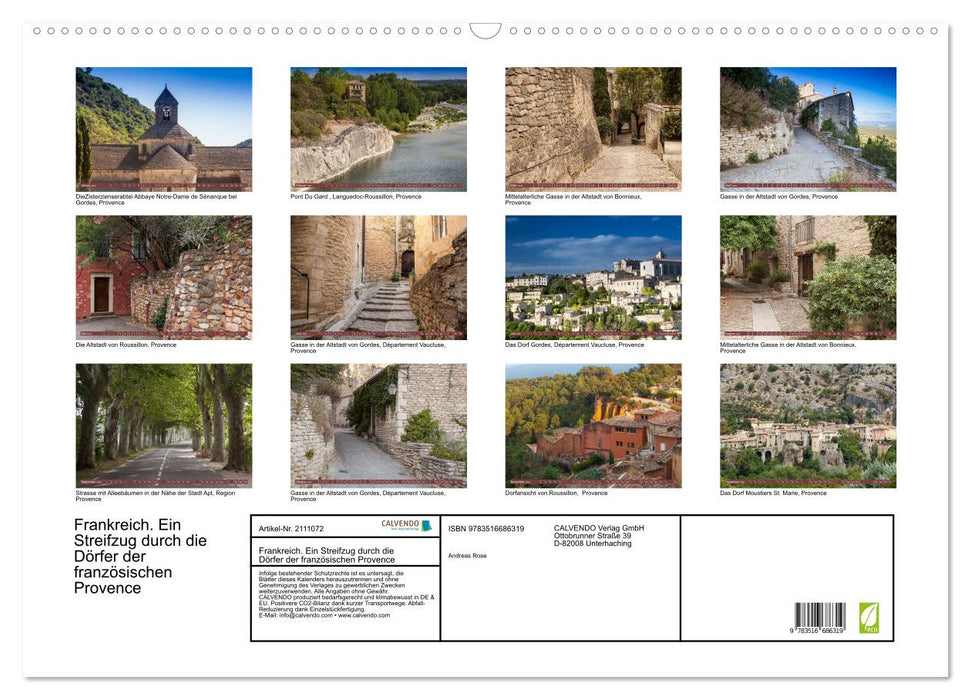971x700 pixels.
Task: Click the title Frankreich Ein Streifzug text block
Action: pyautogui.click(x=140, y=556)
